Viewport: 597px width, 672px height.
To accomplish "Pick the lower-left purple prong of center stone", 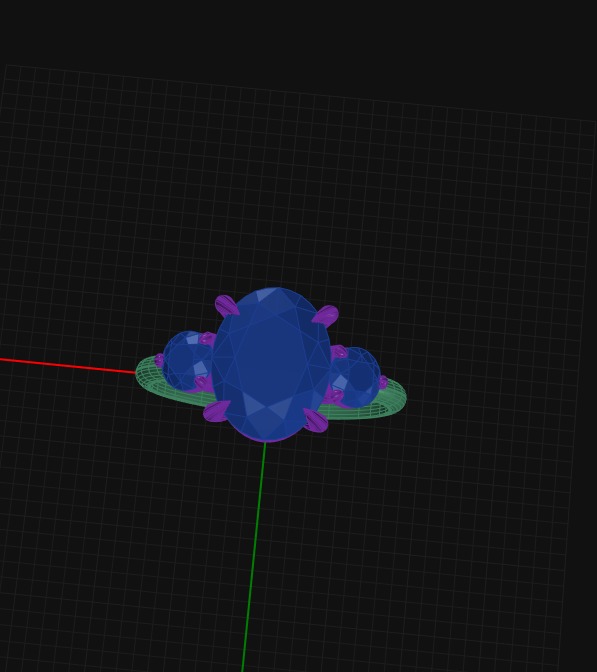I will coord(217,411).
